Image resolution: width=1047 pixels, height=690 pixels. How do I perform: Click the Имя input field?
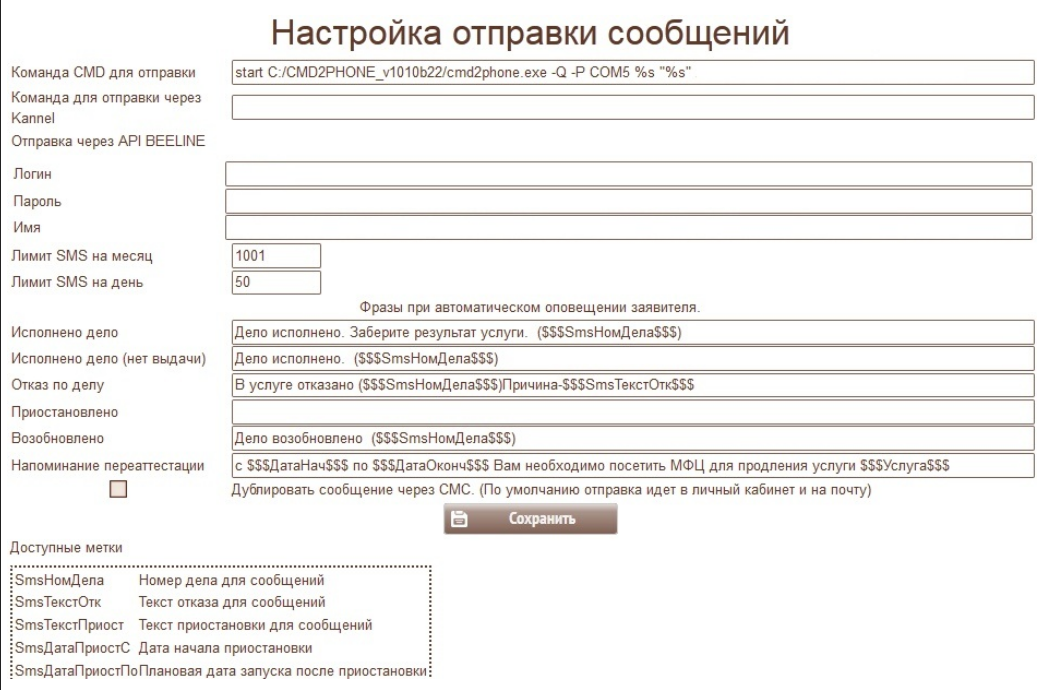coord(628,228)
